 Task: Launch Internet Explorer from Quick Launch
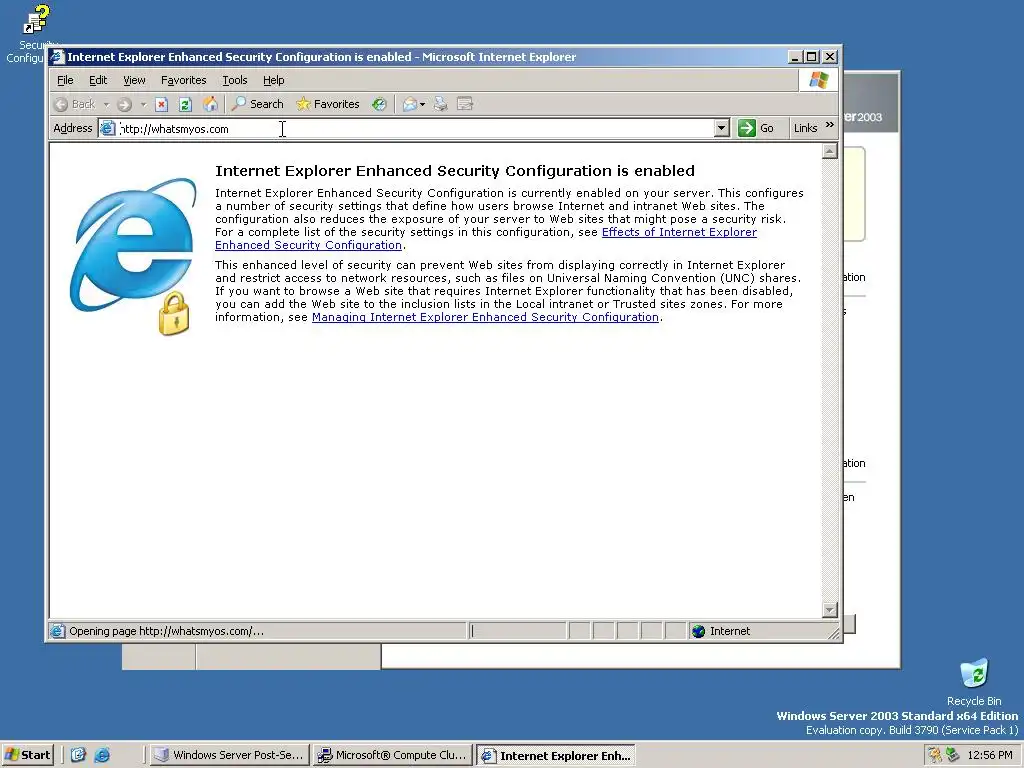coord(102,755)
